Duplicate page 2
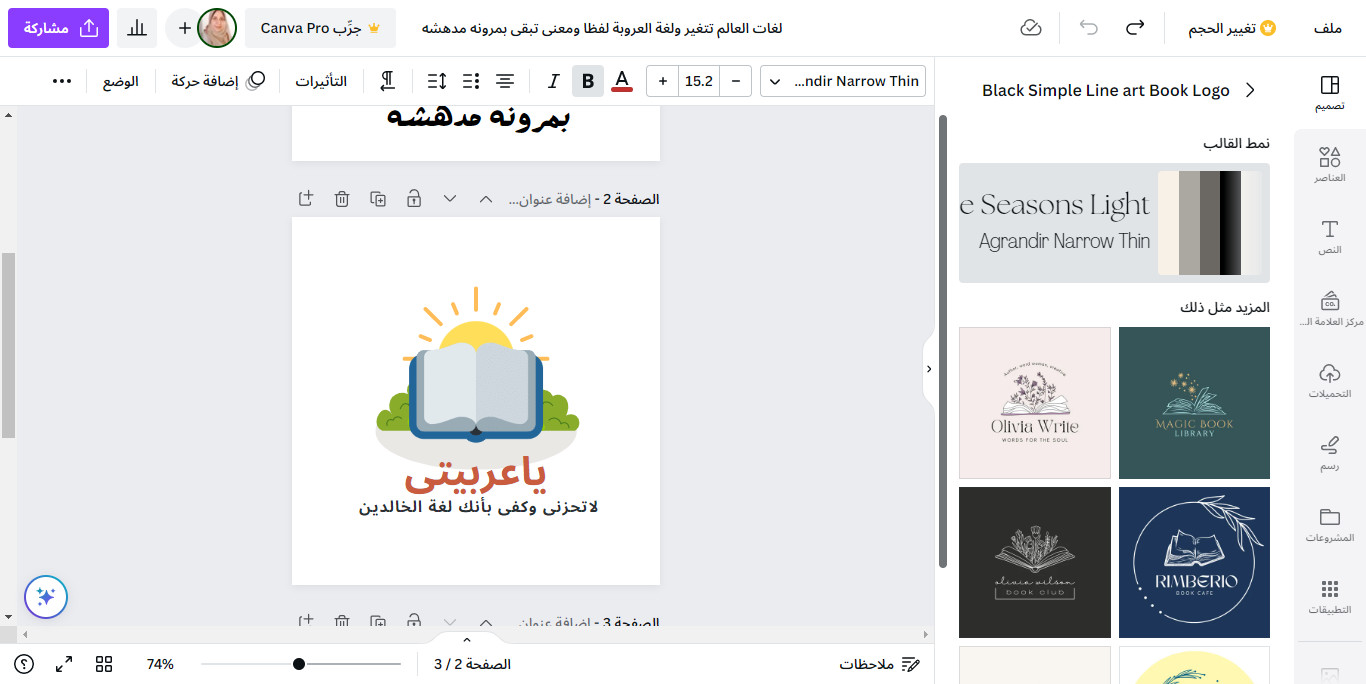1366x684 pixels. [378, 199]
